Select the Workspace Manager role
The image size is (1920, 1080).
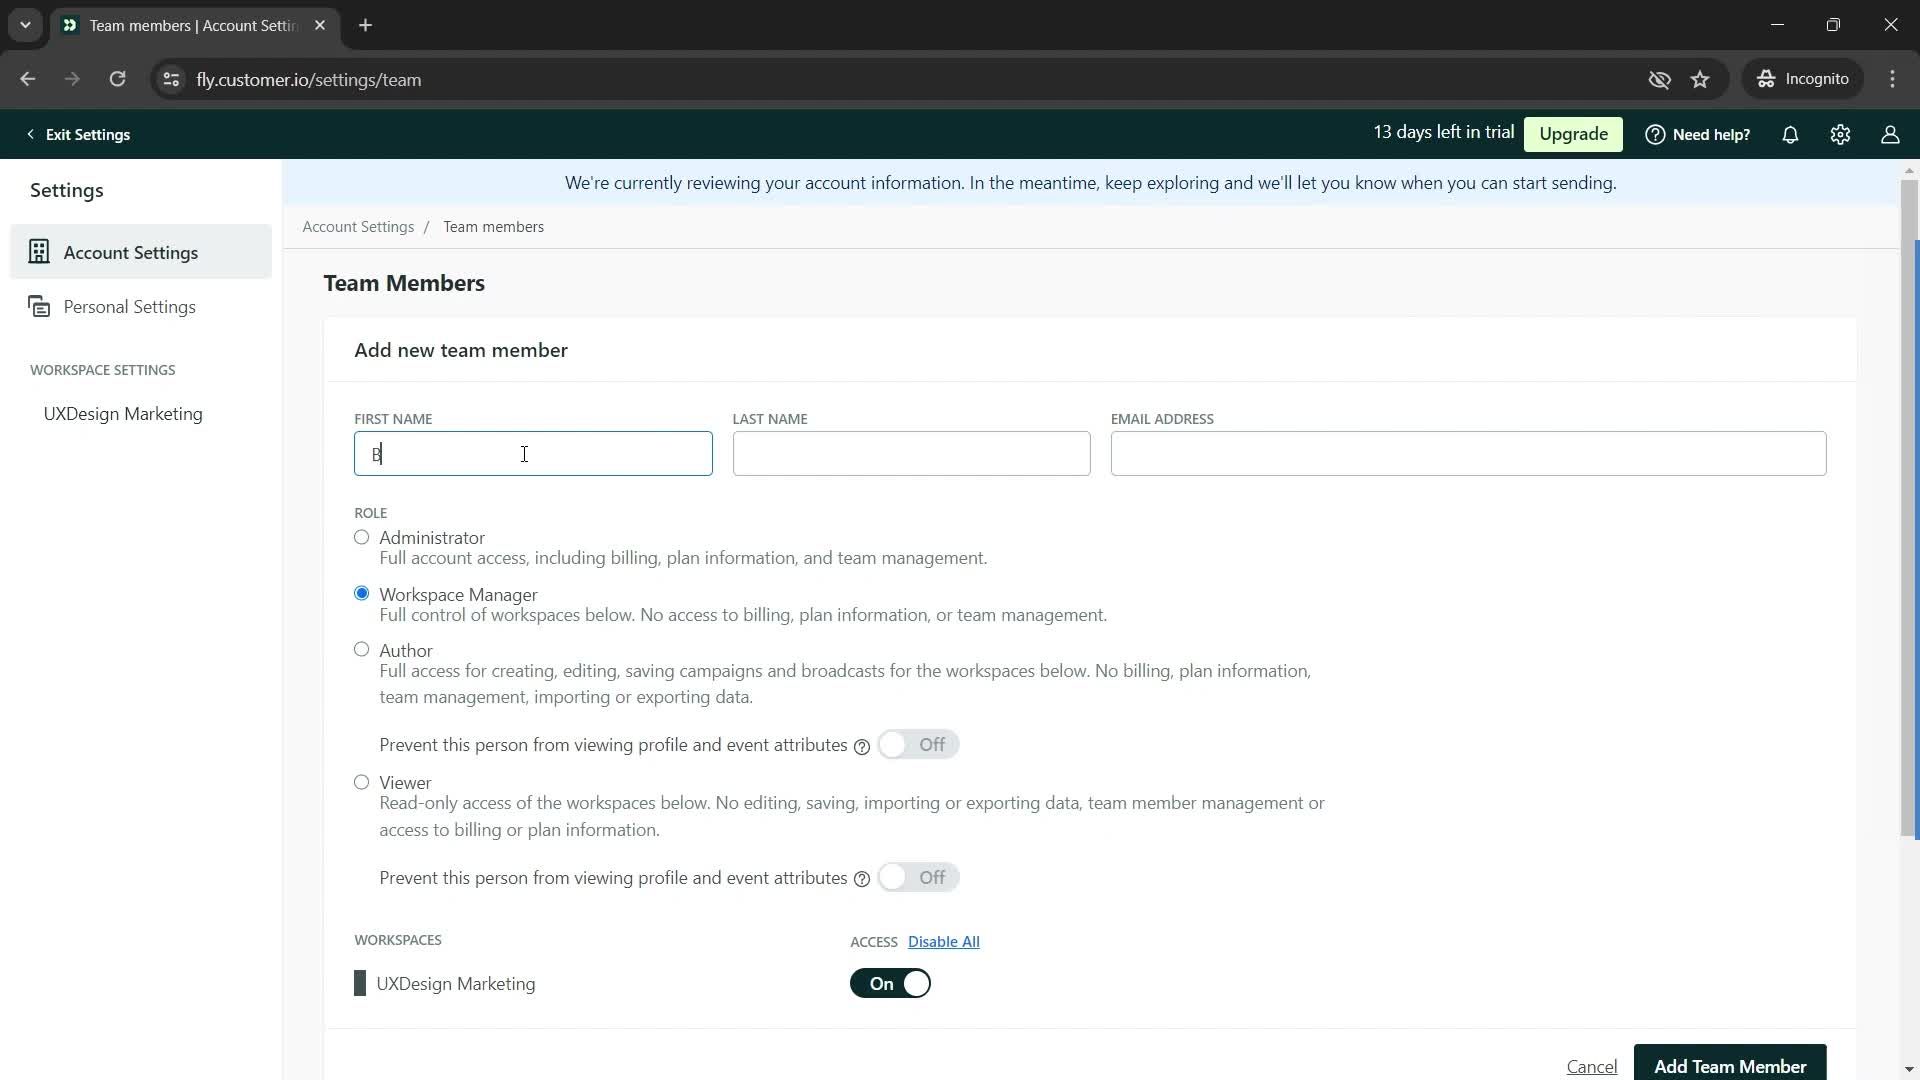click(x=362, y=593)
